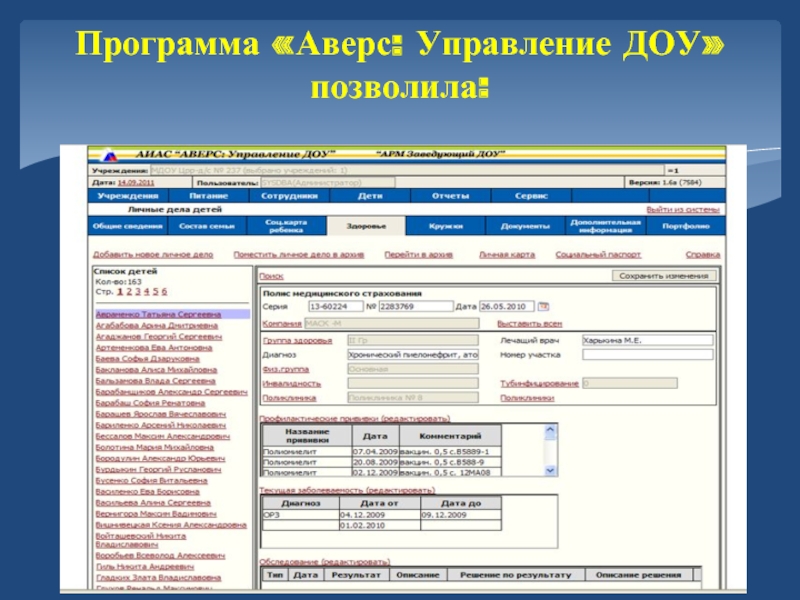This screenshot has height=600, width=800.
Task: Click the policy number field 2283769
Action: [415, 307]
